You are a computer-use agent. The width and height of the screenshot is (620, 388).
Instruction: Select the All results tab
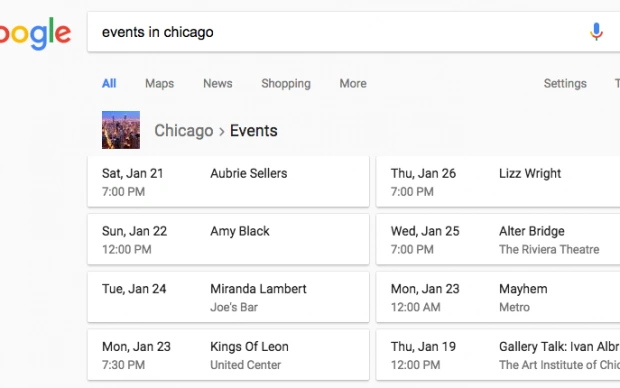(x=109, y=83)
